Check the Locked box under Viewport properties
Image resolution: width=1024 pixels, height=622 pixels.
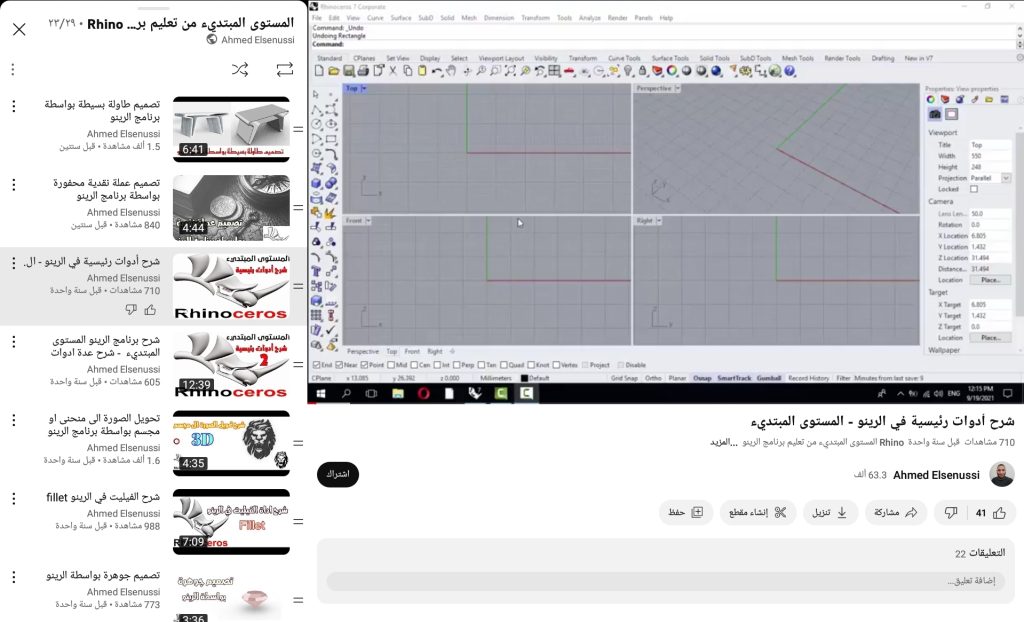(973, 187)
